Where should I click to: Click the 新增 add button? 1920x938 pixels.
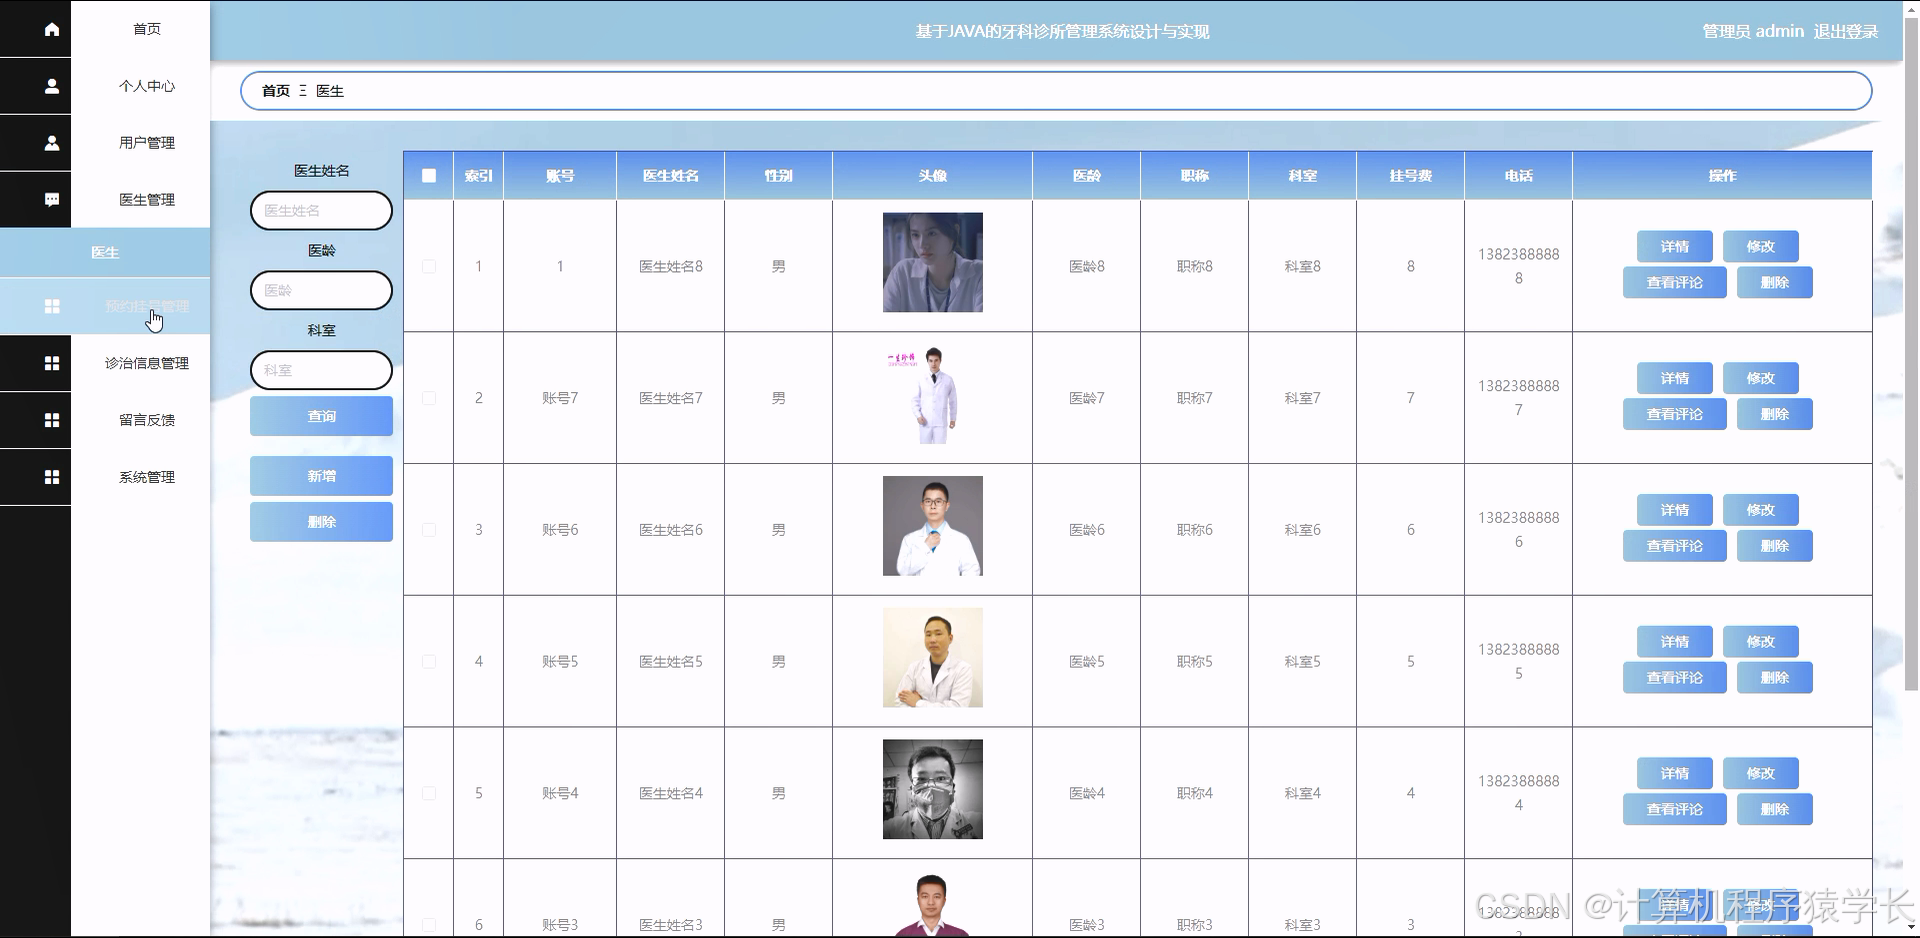(321, 476)
